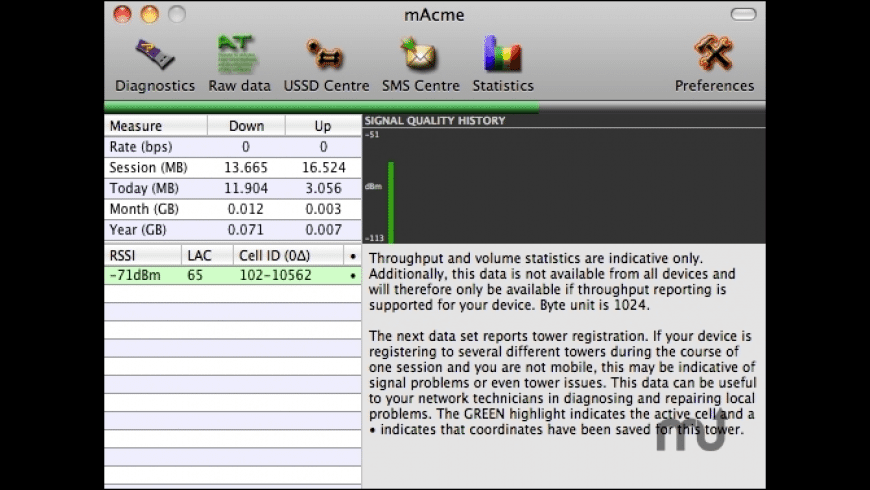
Task: Click the Rate (bps) row label
Action: coord(141,147)
